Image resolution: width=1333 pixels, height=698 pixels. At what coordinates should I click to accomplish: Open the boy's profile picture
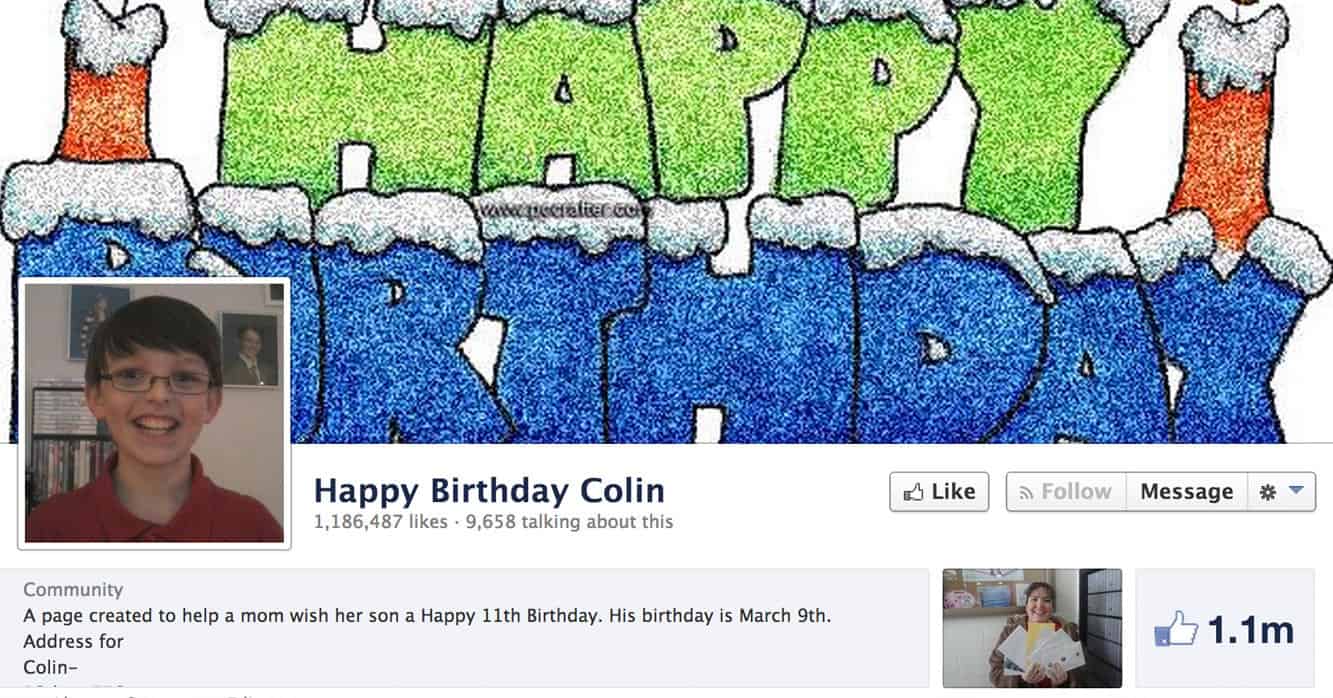(x=154, y=413)
